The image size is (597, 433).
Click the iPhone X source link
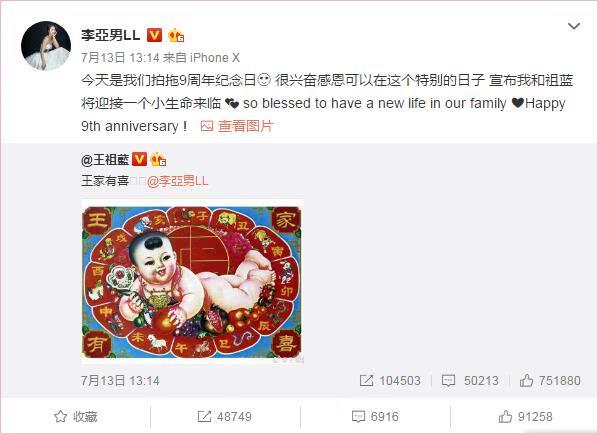point(215,58)
